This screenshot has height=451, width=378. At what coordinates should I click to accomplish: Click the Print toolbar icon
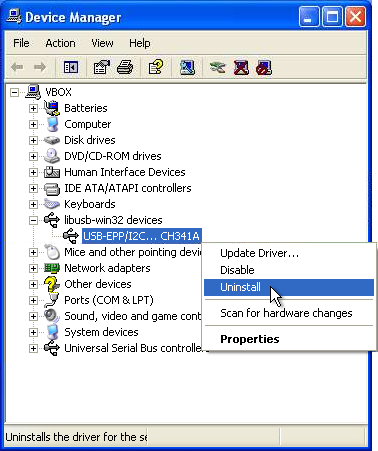pyautogui.click(x=125, y=67)
